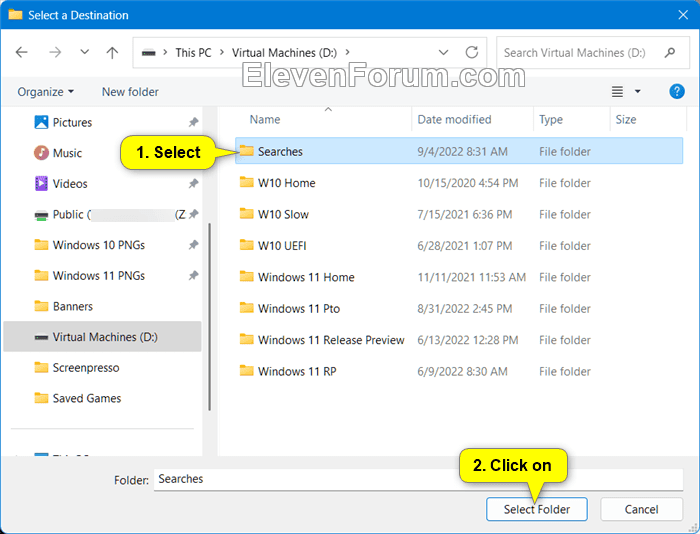The width and height of the screenshot is (700, 534).
Task: Open recent locations chevron dropdown
Action: click(x=84, y=52)
